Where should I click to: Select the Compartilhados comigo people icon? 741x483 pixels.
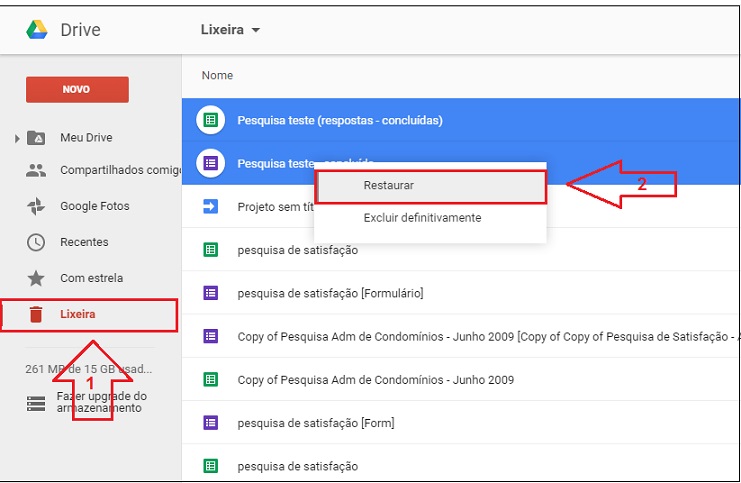pyautogui.click(x=36, y=171)
